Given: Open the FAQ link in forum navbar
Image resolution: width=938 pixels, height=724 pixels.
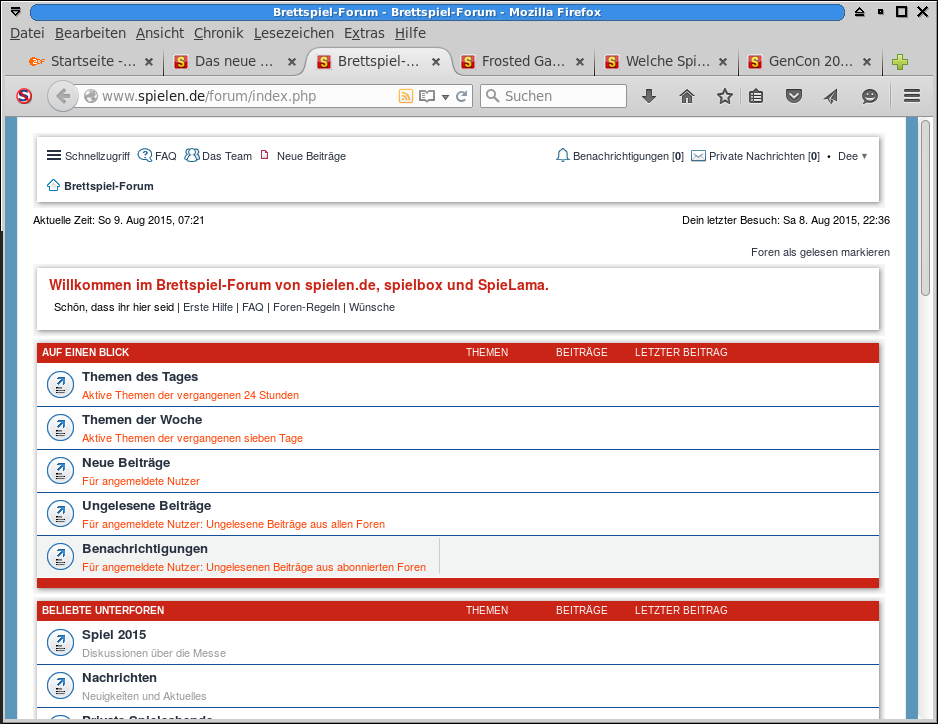Looking at the screenshot, I should coord(157,156).
